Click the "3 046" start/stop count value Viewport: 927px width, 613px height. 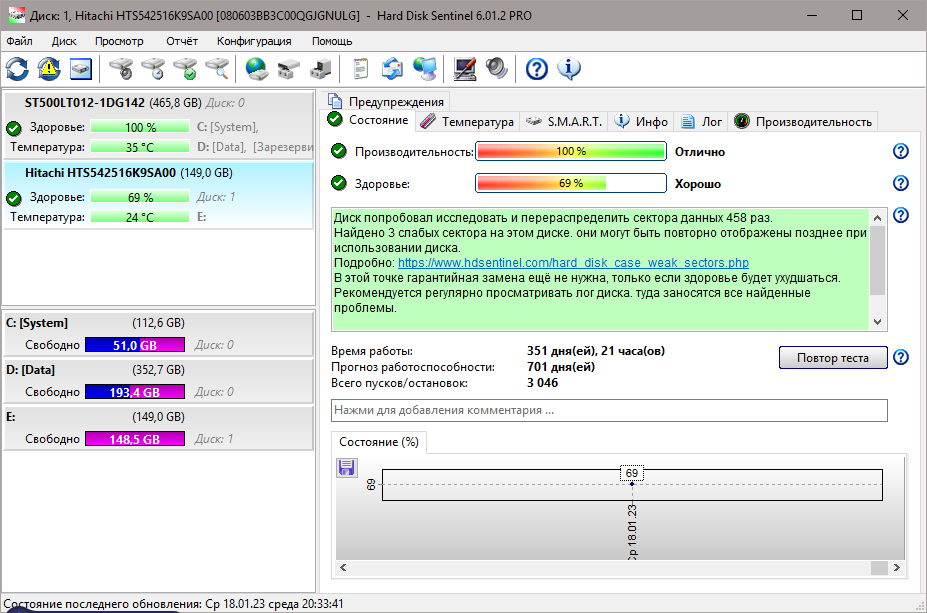point(543,383)
